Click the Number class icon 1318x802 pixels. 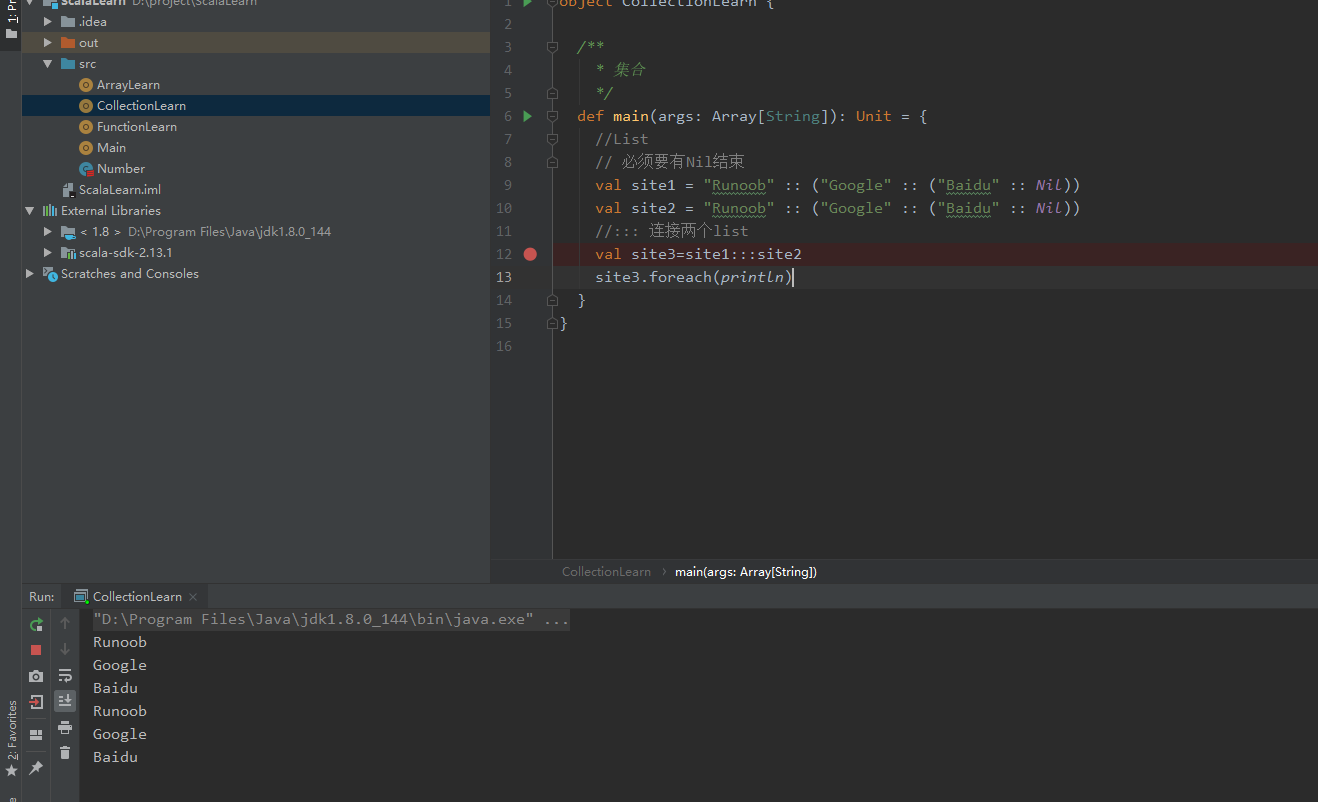[86, 168]
